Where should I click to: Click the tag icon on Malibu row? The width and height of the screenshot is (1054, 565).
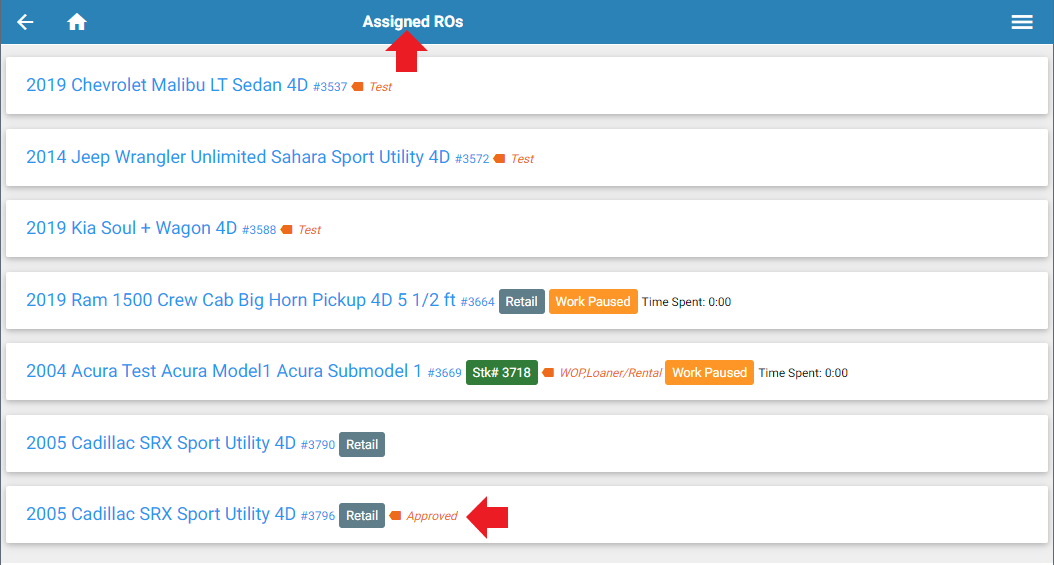358,87
